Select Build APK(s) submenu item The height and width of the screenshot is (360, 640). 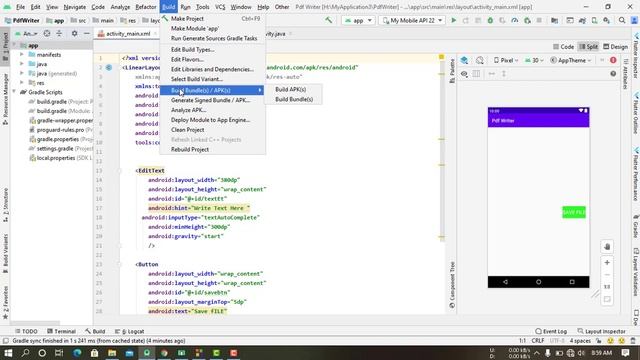tap(291, 89)
